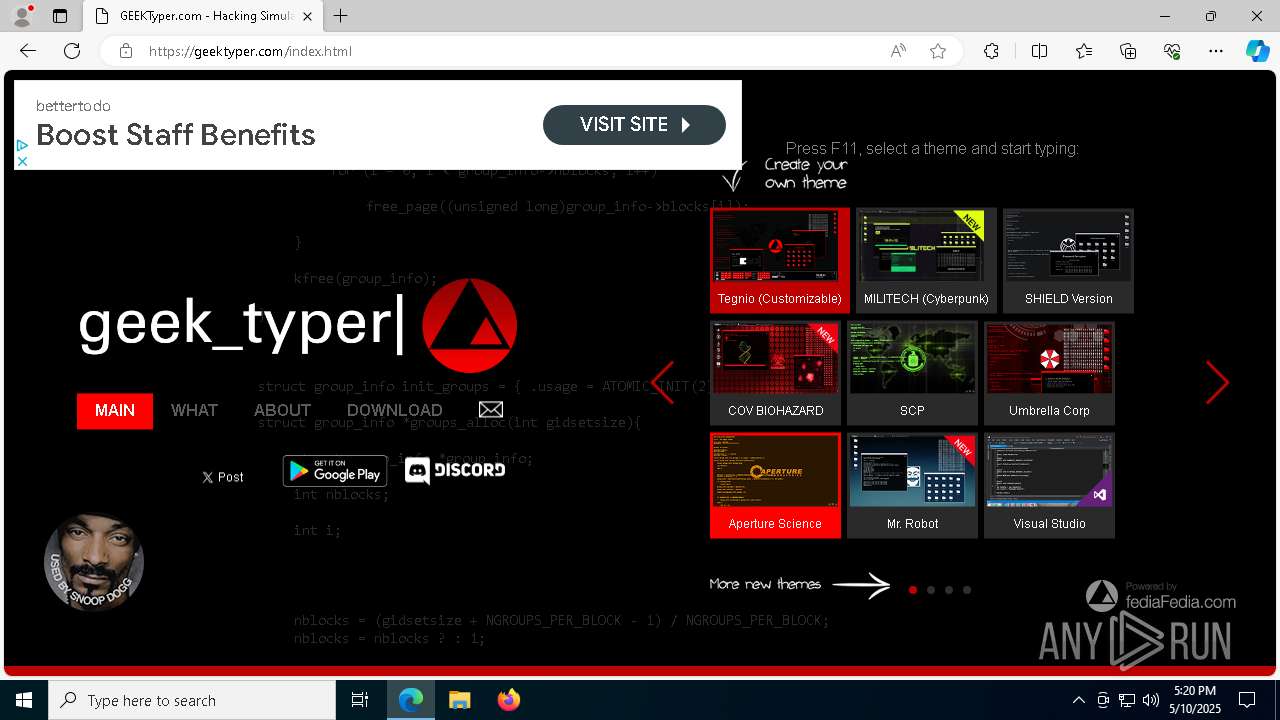Select the fourth theme pagination dot
This screenshot has width=1280, height=720.
pos(967,590)
